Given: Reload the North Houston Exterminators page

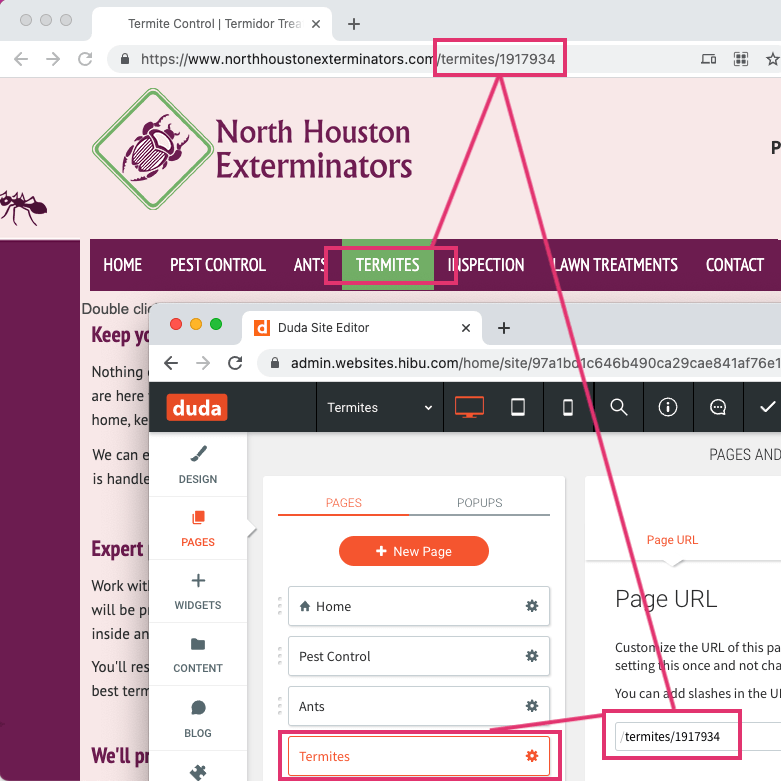Looking at the screenshot, I should tap(85, 59).
